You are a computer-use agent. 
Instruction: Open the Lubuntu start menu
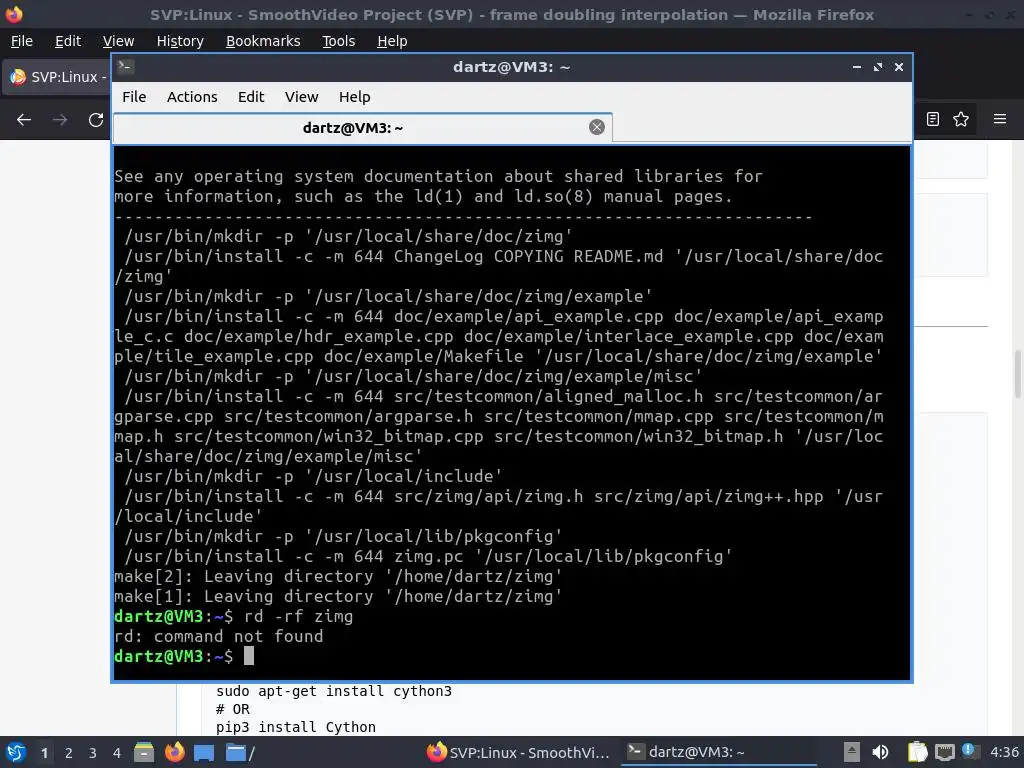[x=16, y=752]
